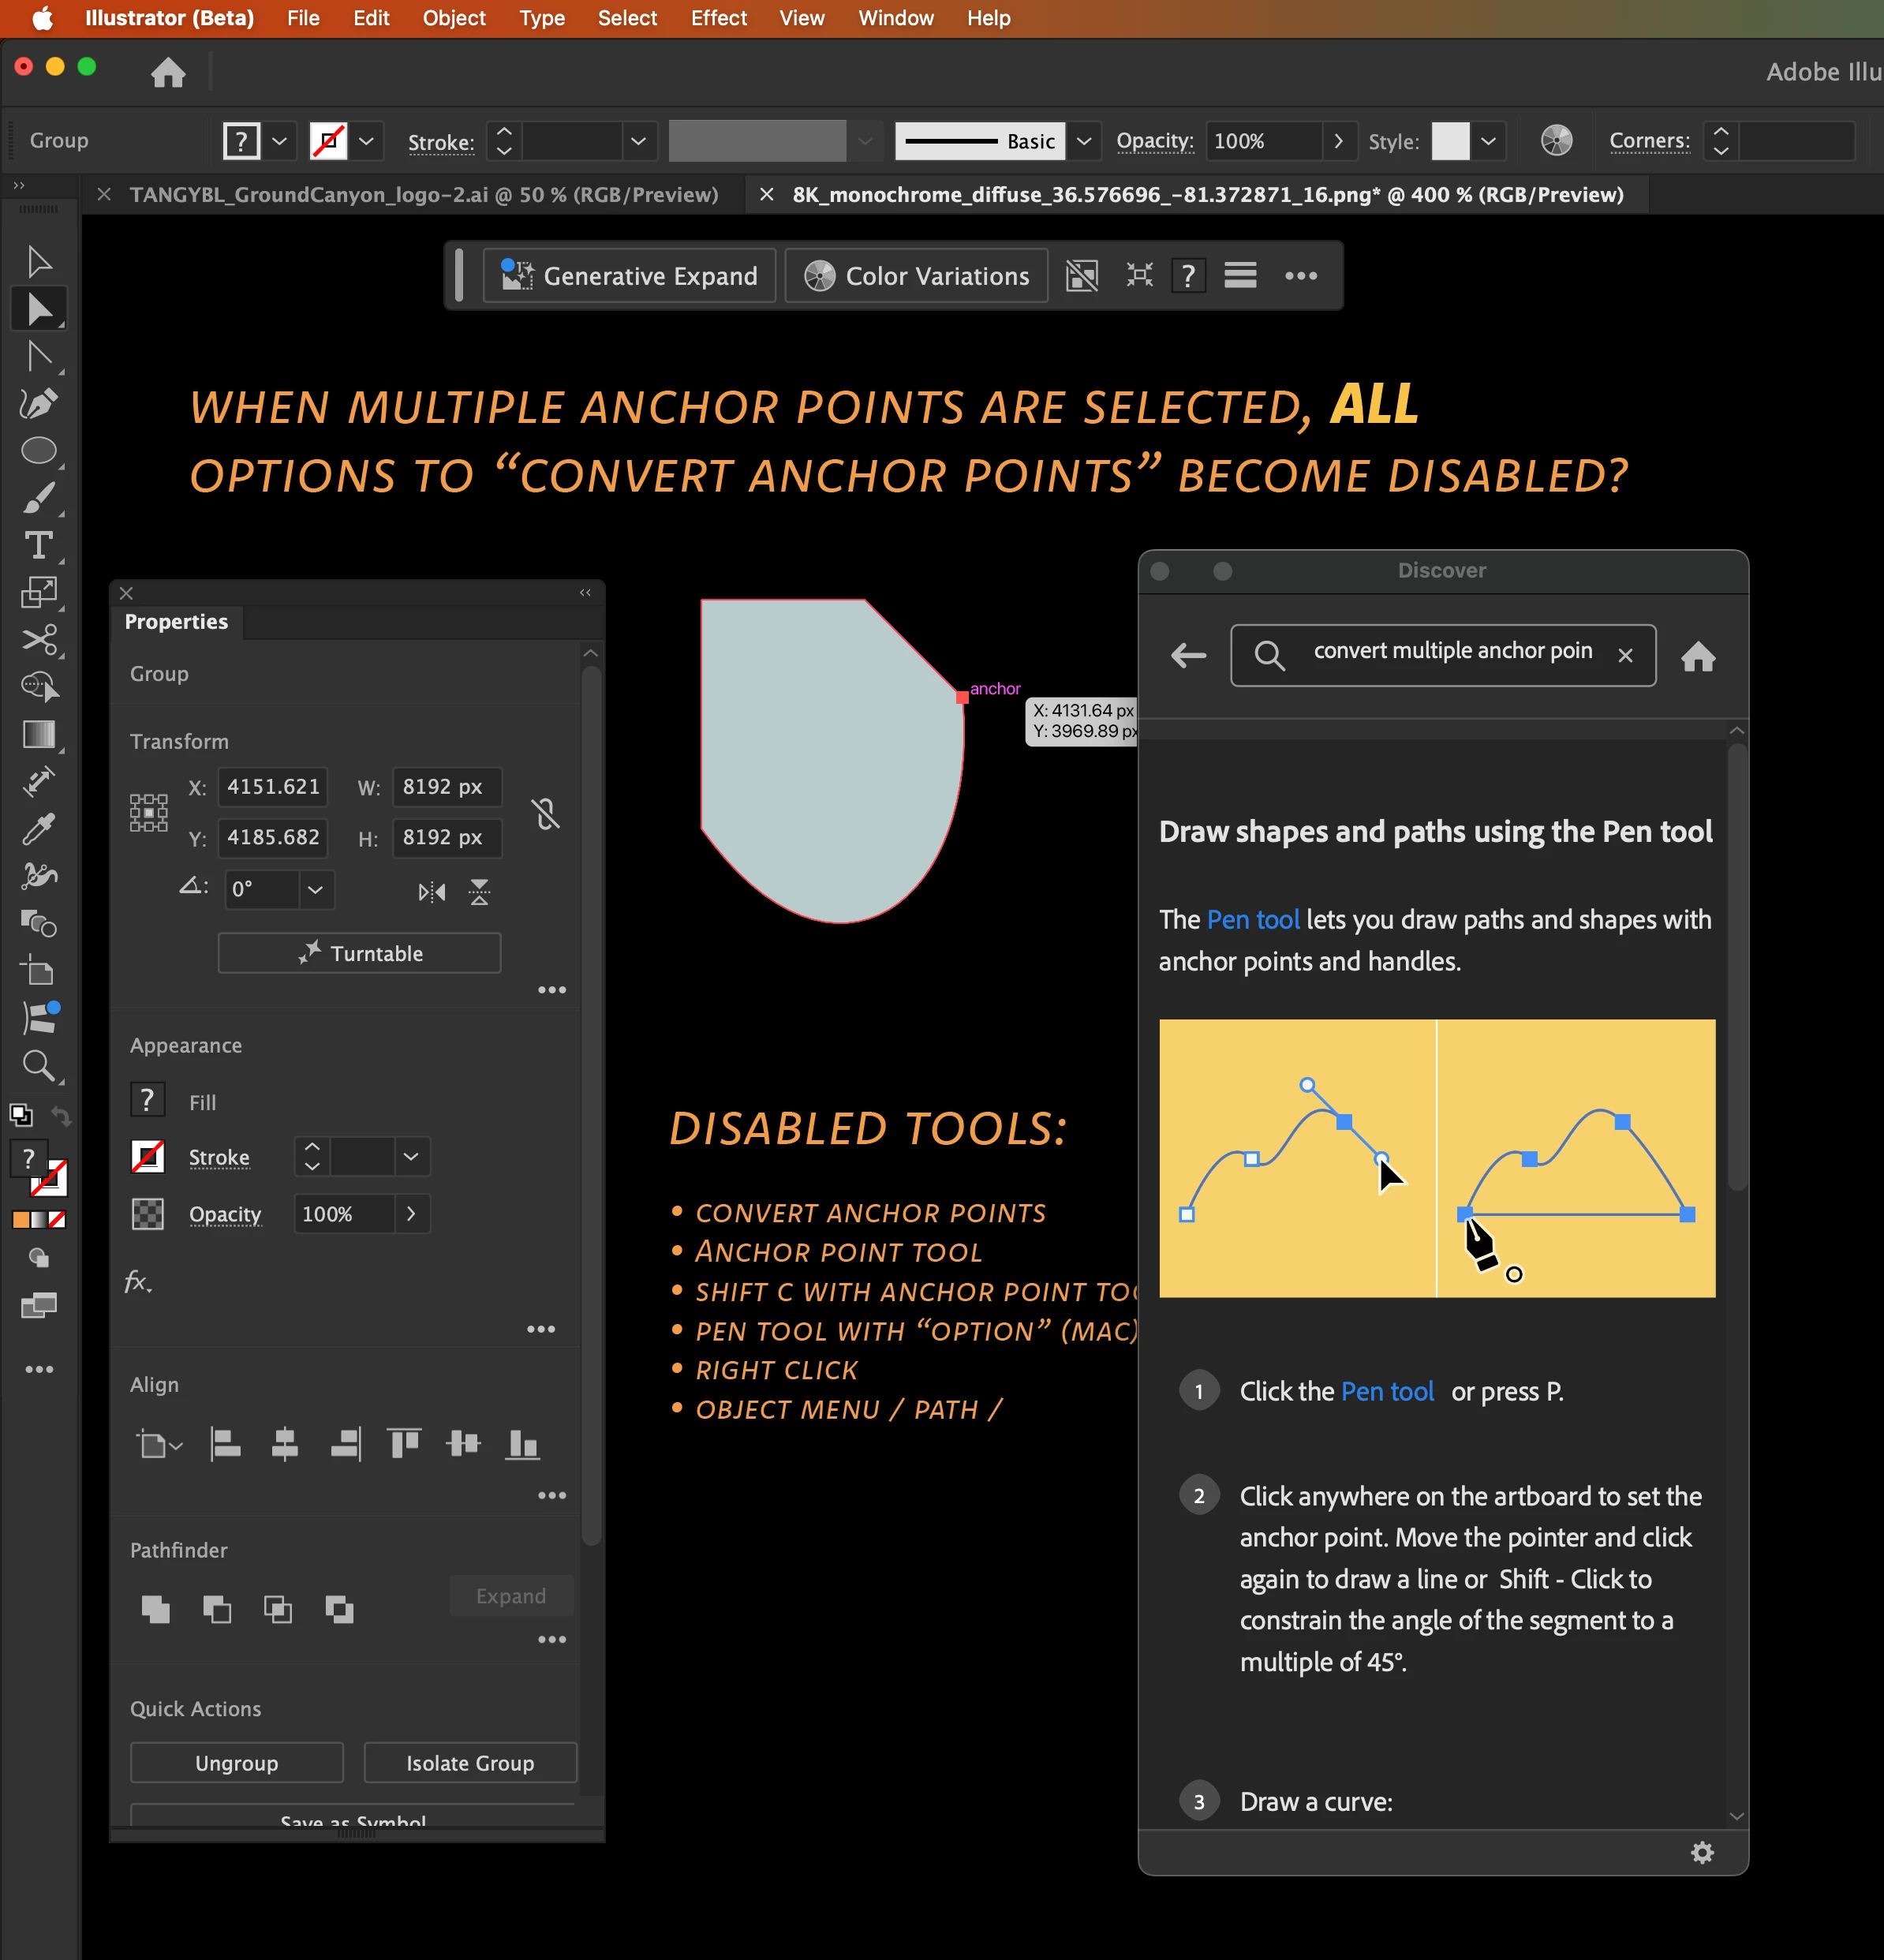Click Horizontal Align Center icon

[285, 1444]
